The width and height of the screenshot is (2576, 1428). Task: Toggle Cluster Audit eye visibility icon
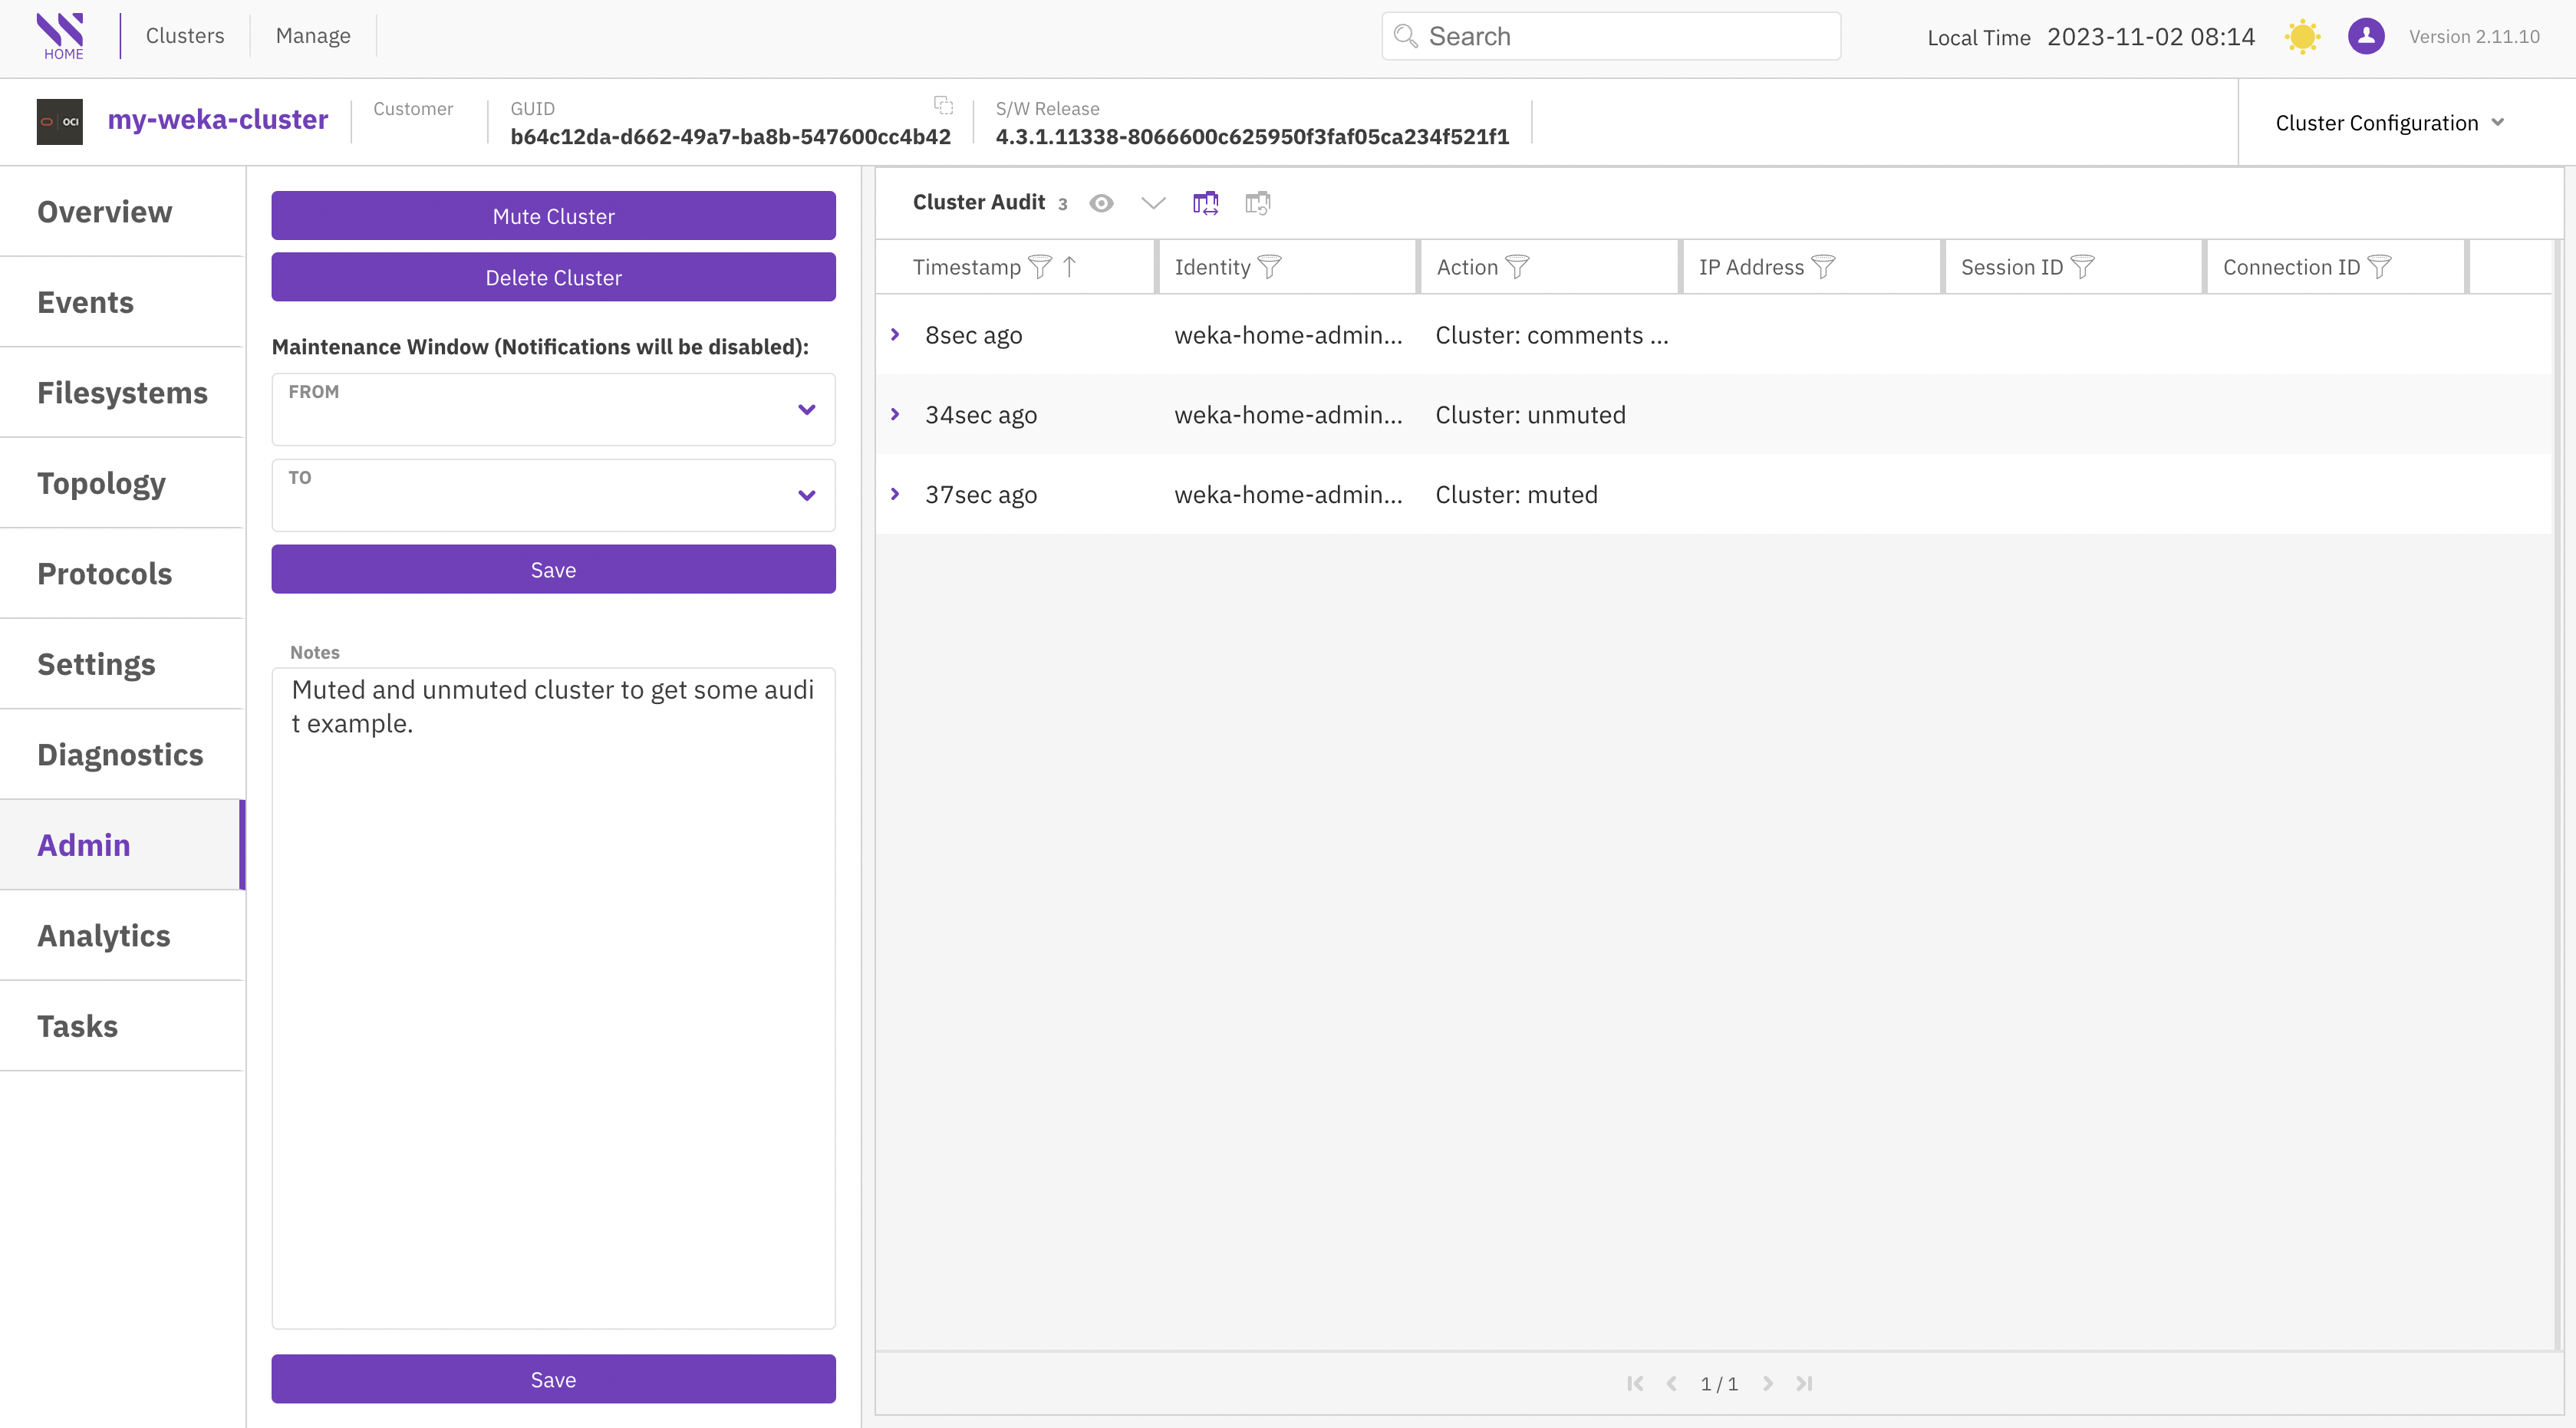click(1101, 203)
